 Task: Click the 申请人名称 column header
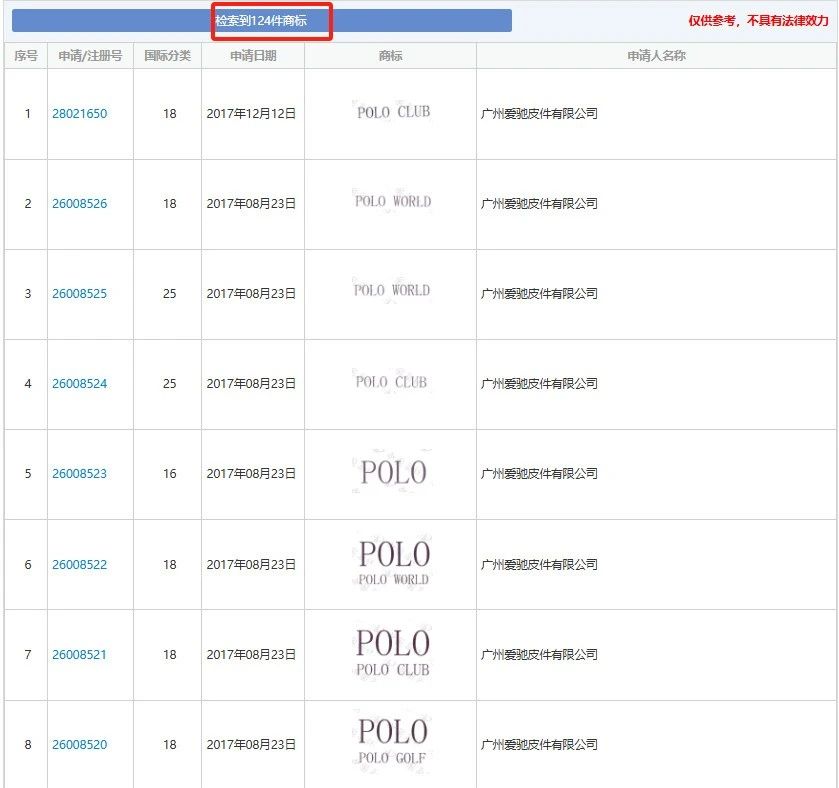click(x=656, y=56)
